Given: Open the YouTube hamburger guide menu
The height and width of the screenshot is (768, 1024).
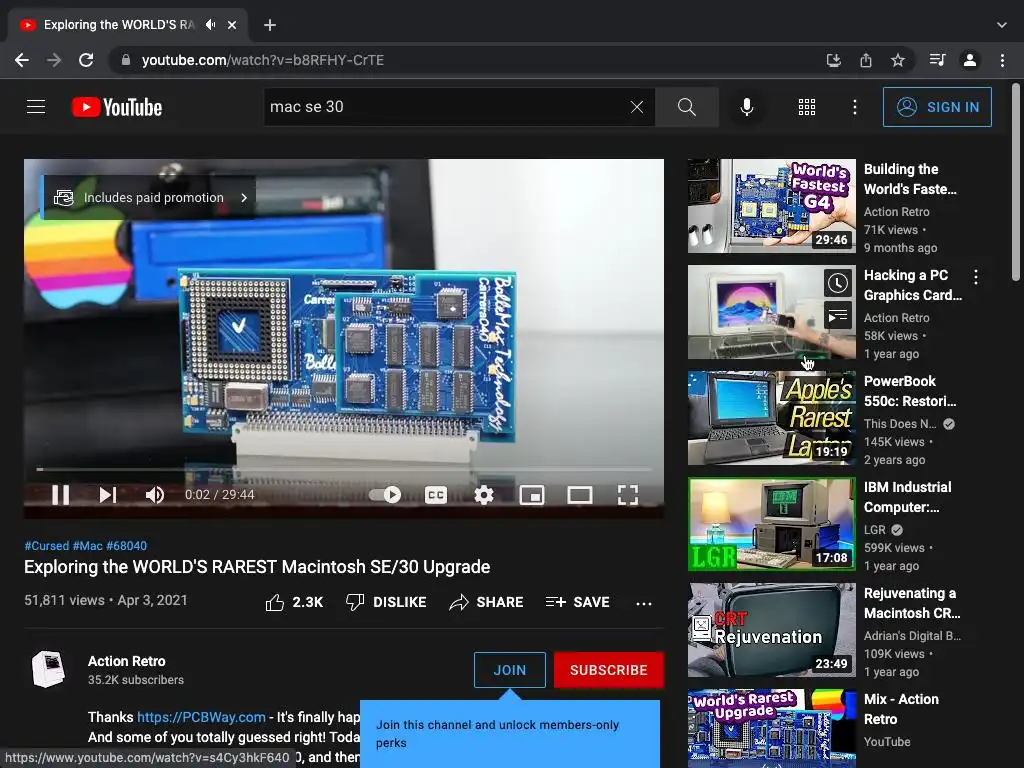Looking at the screenshot, I should point(36,106).
